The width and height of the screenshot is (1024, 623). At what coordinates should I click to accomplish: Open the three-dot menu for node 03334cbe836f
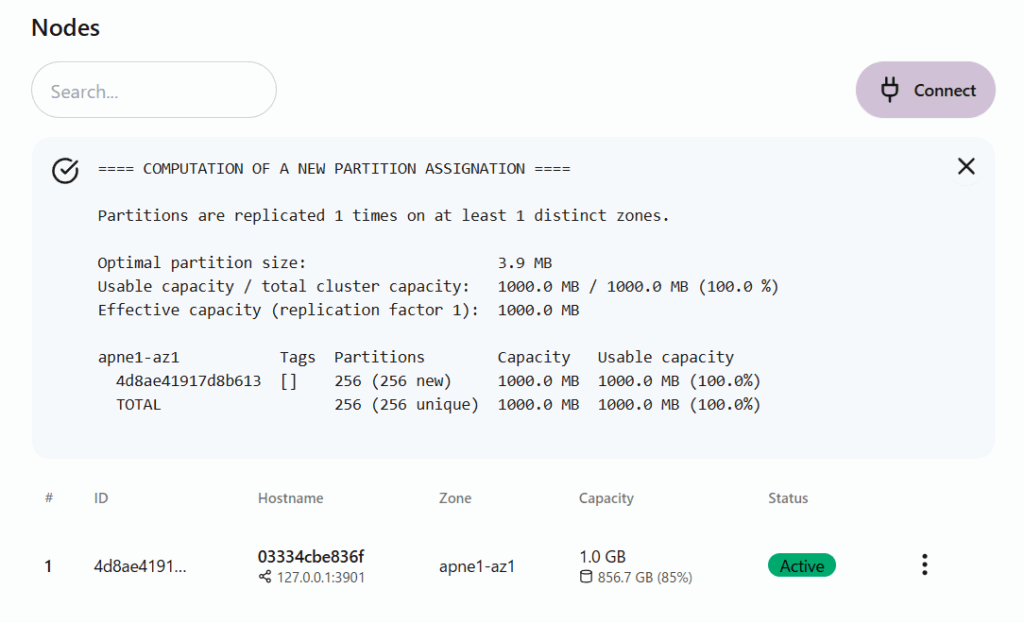pos(924,566)
